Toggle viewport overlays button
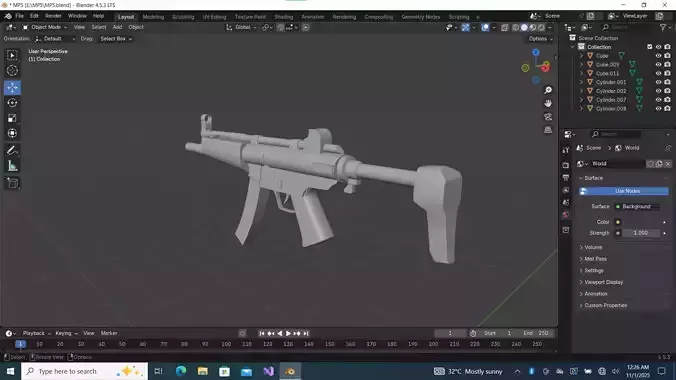The image size is (676, 380). [485, 27]
